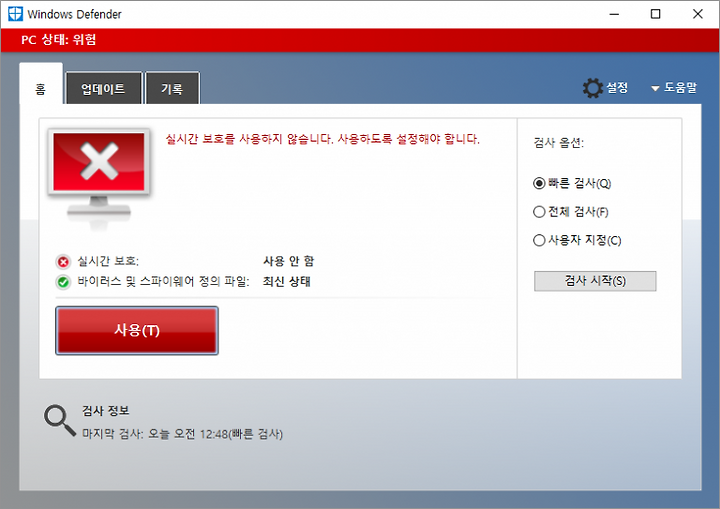Click the 도움말 help label
Screen dimensions: 720x509
(681, 87)
